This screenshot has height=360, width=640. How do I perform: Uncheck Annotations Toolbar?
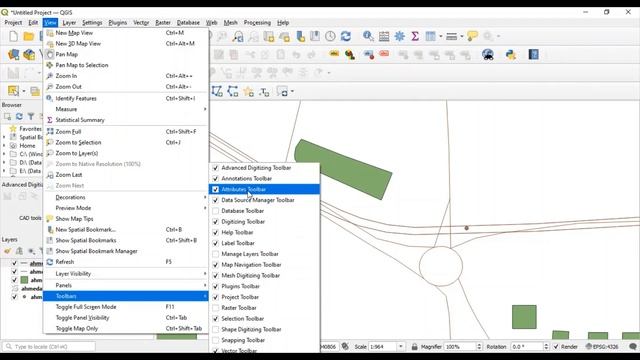coord(216,178)
